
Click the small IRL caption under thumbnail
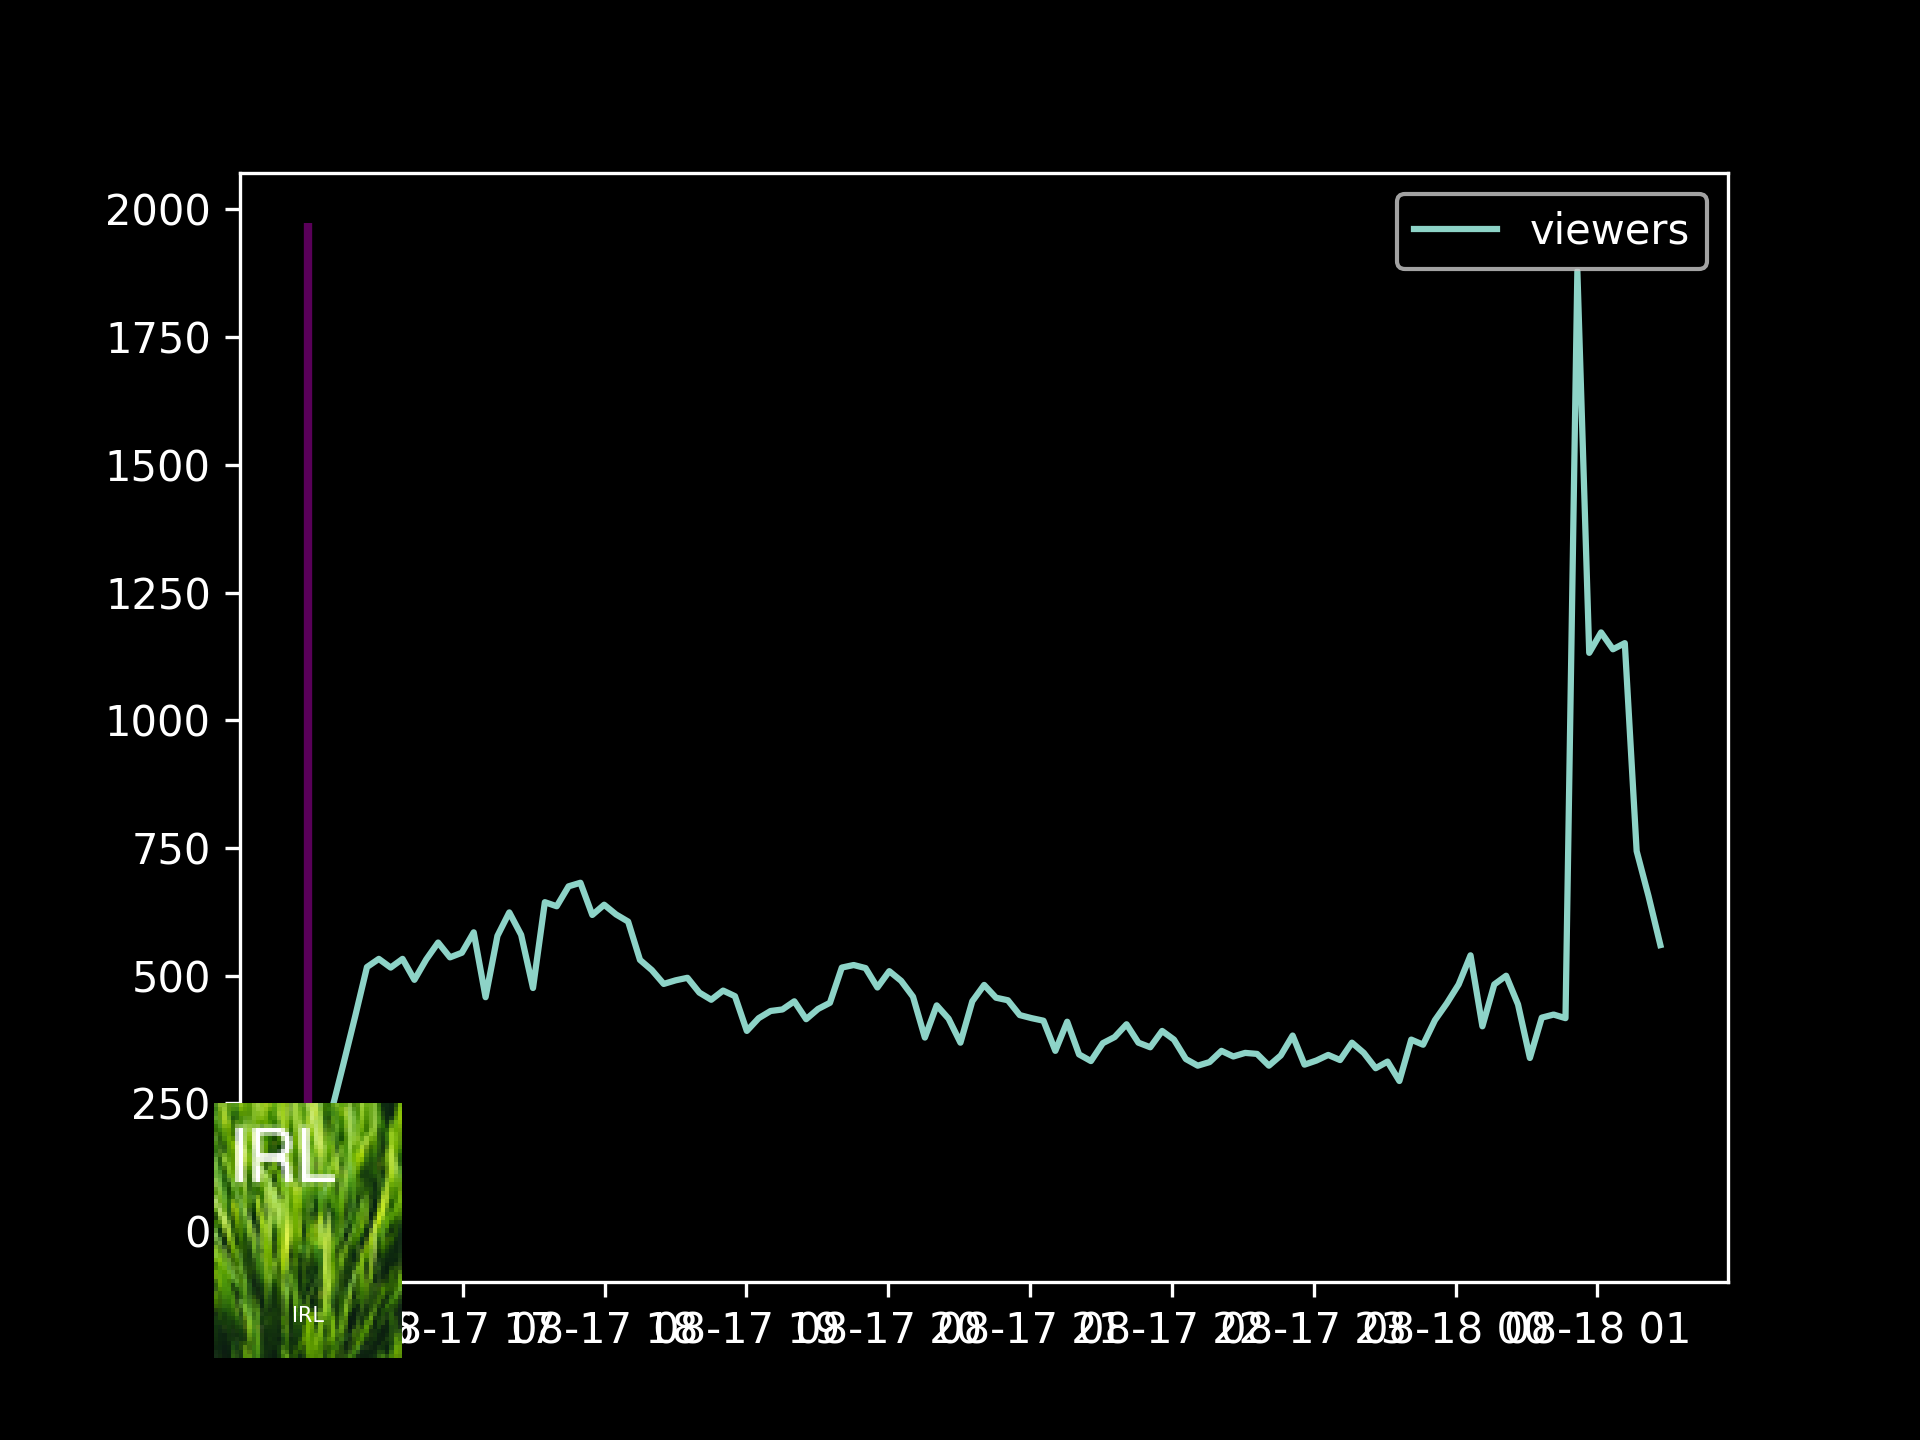308,1315
